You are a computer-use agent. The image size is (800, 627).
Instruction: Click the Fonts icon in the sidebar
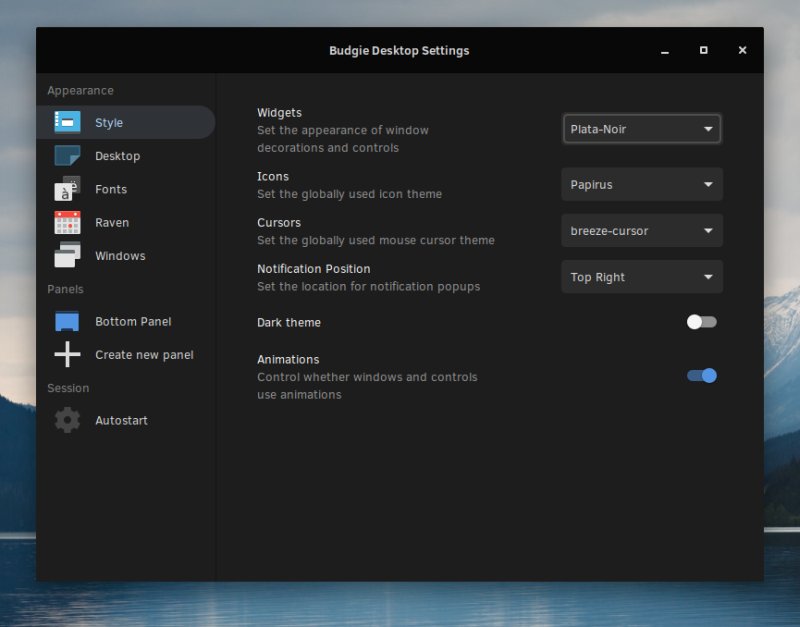(66, 189)
